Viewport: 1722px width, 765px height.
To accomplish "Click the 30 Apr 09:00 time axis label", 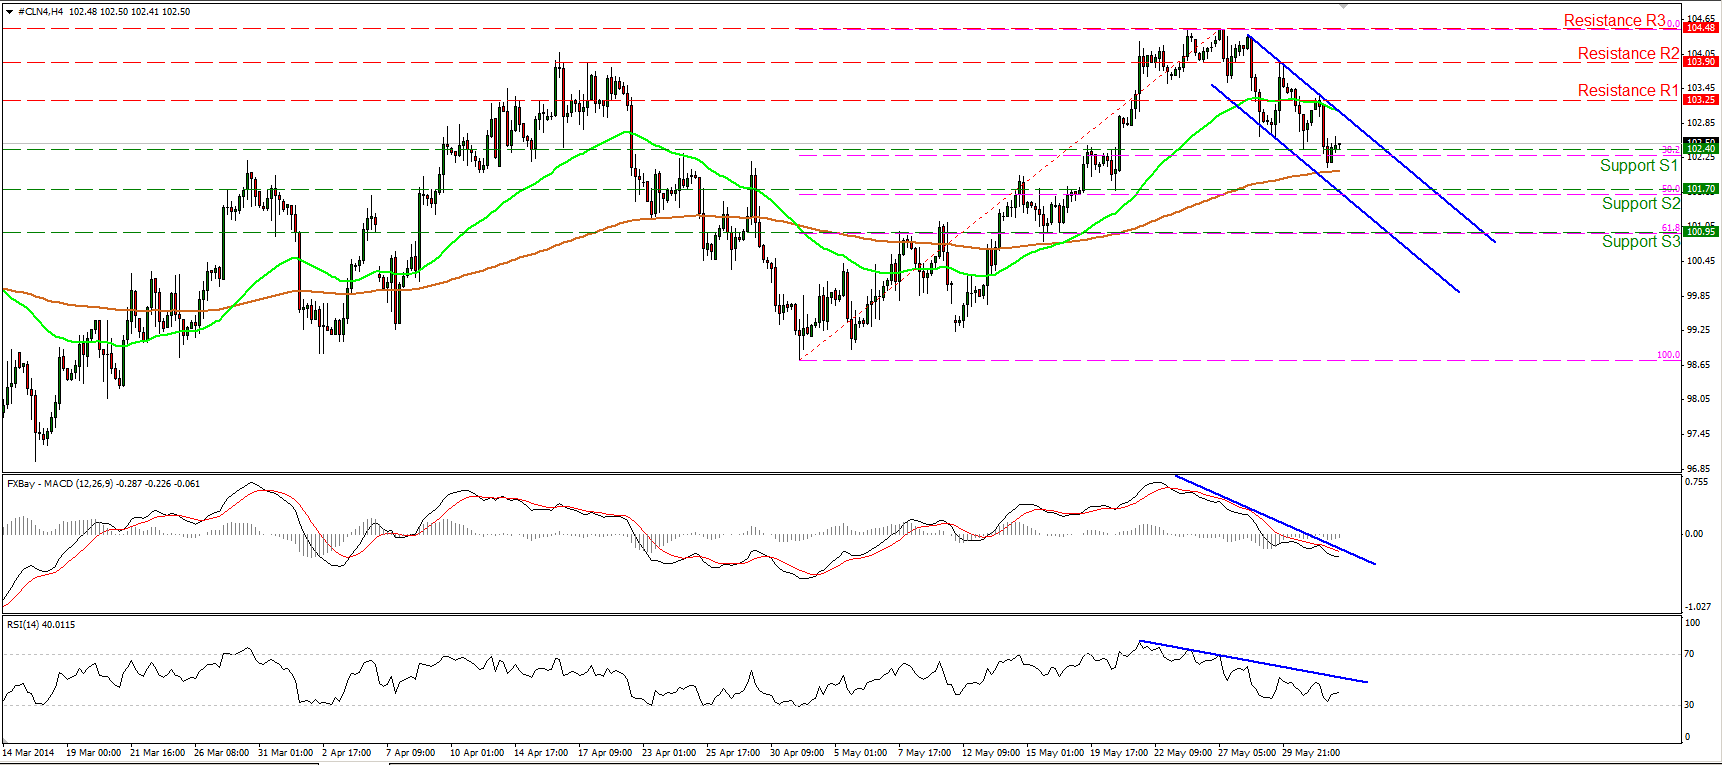I will (x=797, y=753).
